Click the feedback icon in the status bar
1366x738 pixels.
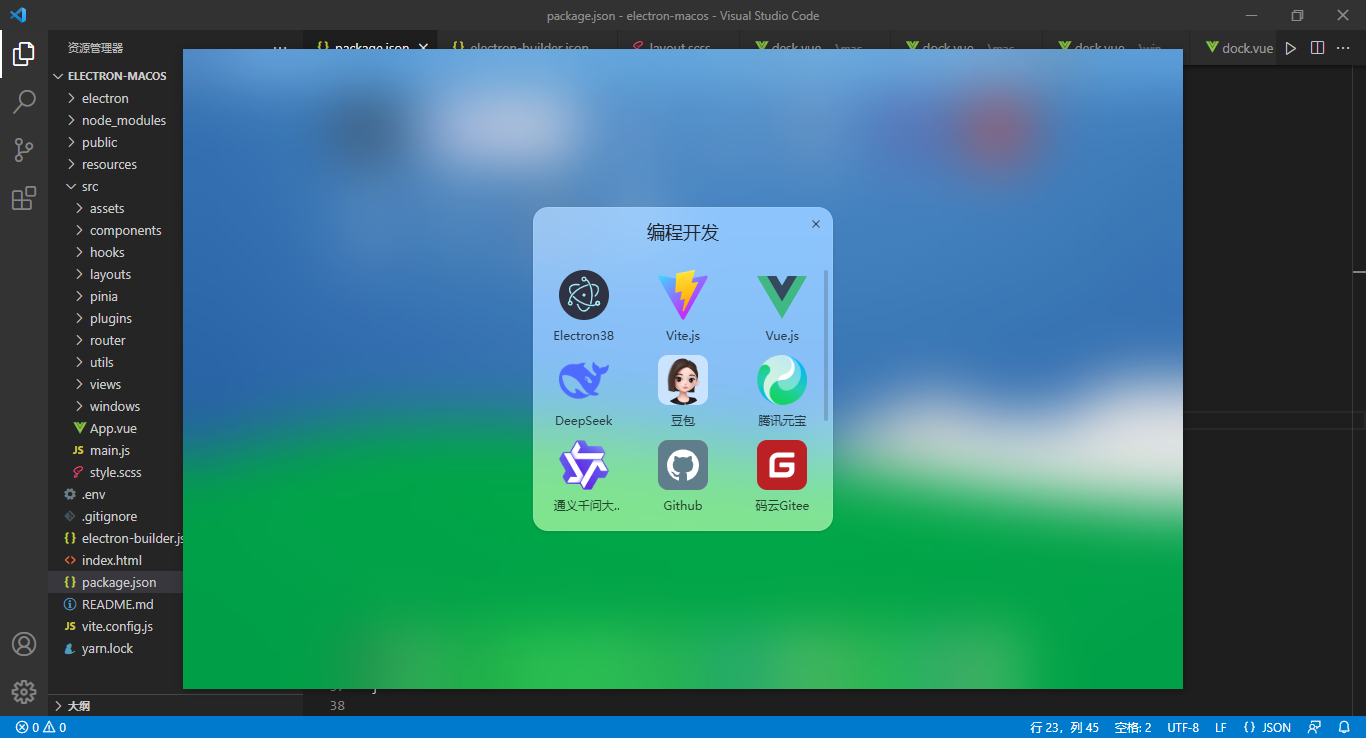[1315, 727]
